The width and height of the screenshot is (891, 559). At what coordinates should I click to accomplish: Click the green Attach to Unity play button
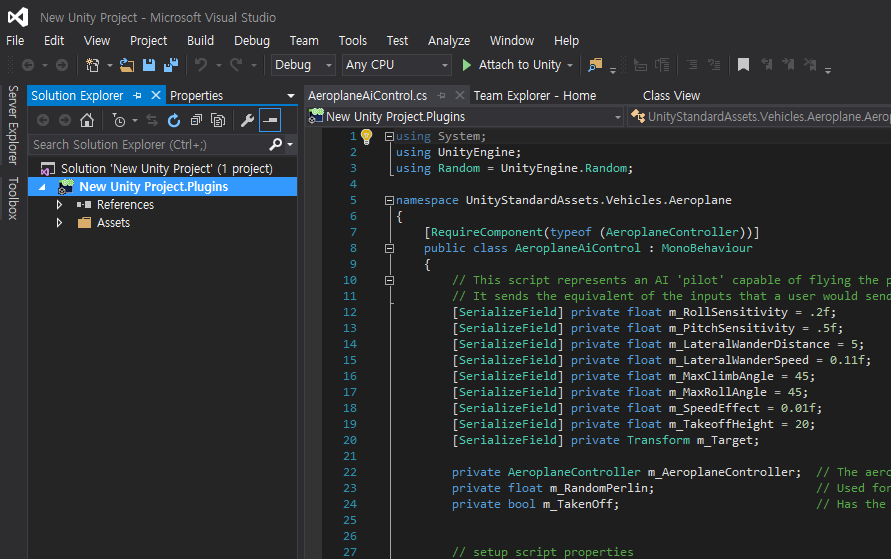[x=467, y=65]
